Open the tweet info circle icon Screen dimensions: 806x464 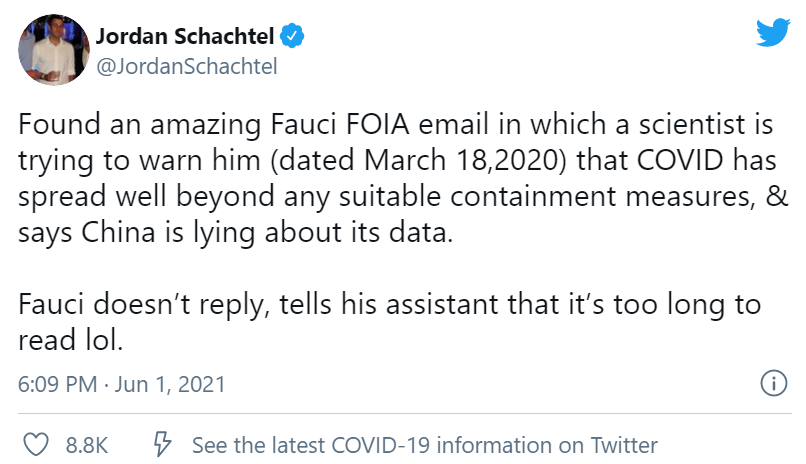(772, 383)
